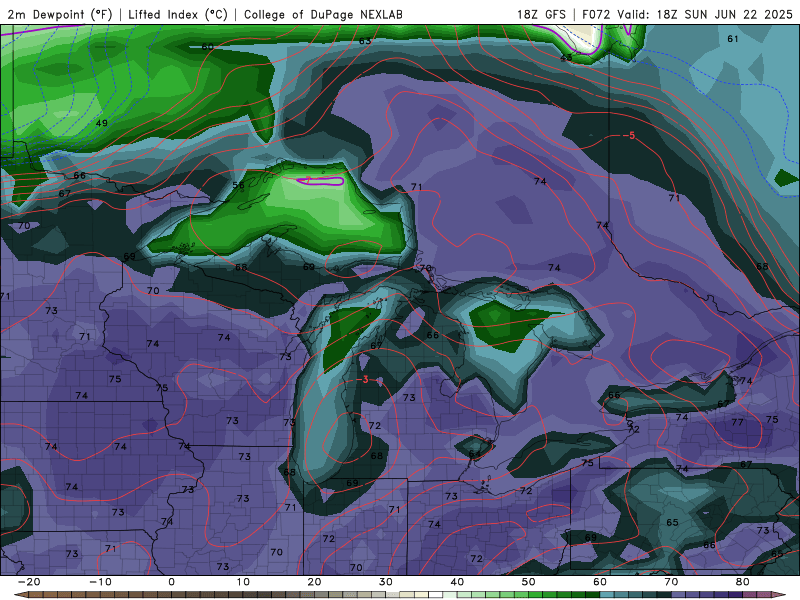Click the red "-3" lifted index contour label
The image size is (800, 600).
click(363, 380)
